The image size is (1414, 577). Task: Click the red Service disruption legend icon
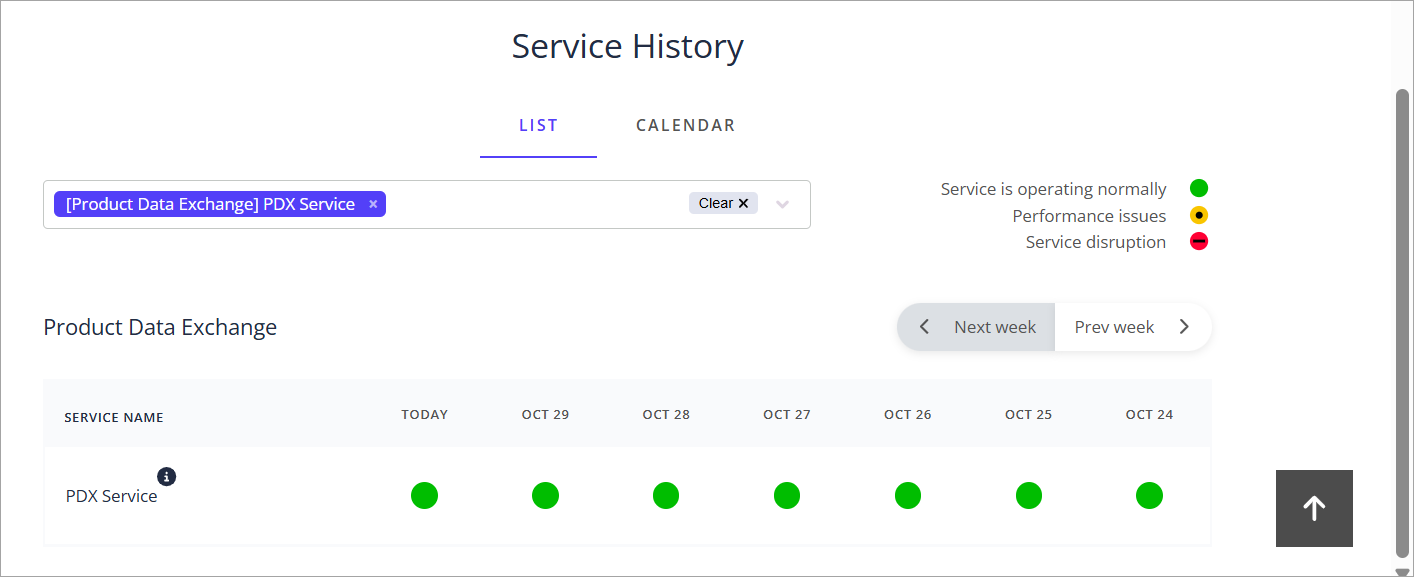coord(1199,241)
